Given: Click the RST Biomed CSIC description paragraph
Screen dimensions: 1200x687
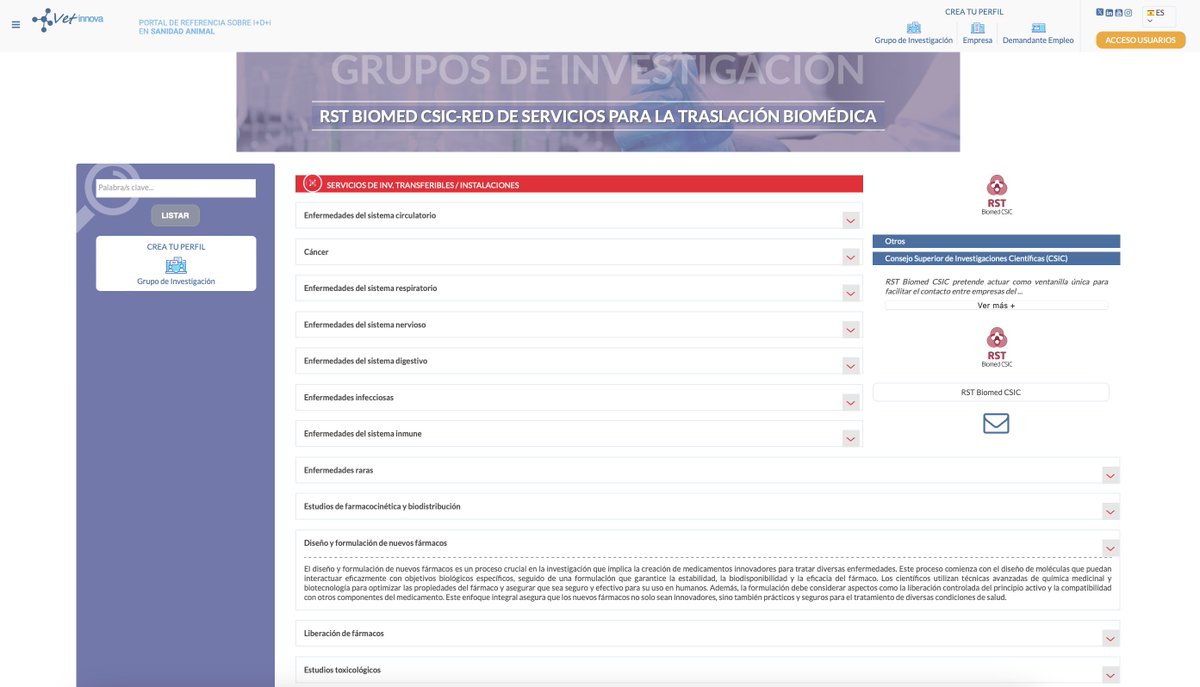Looking at the screenshot, I should click(x=996, y=286).
